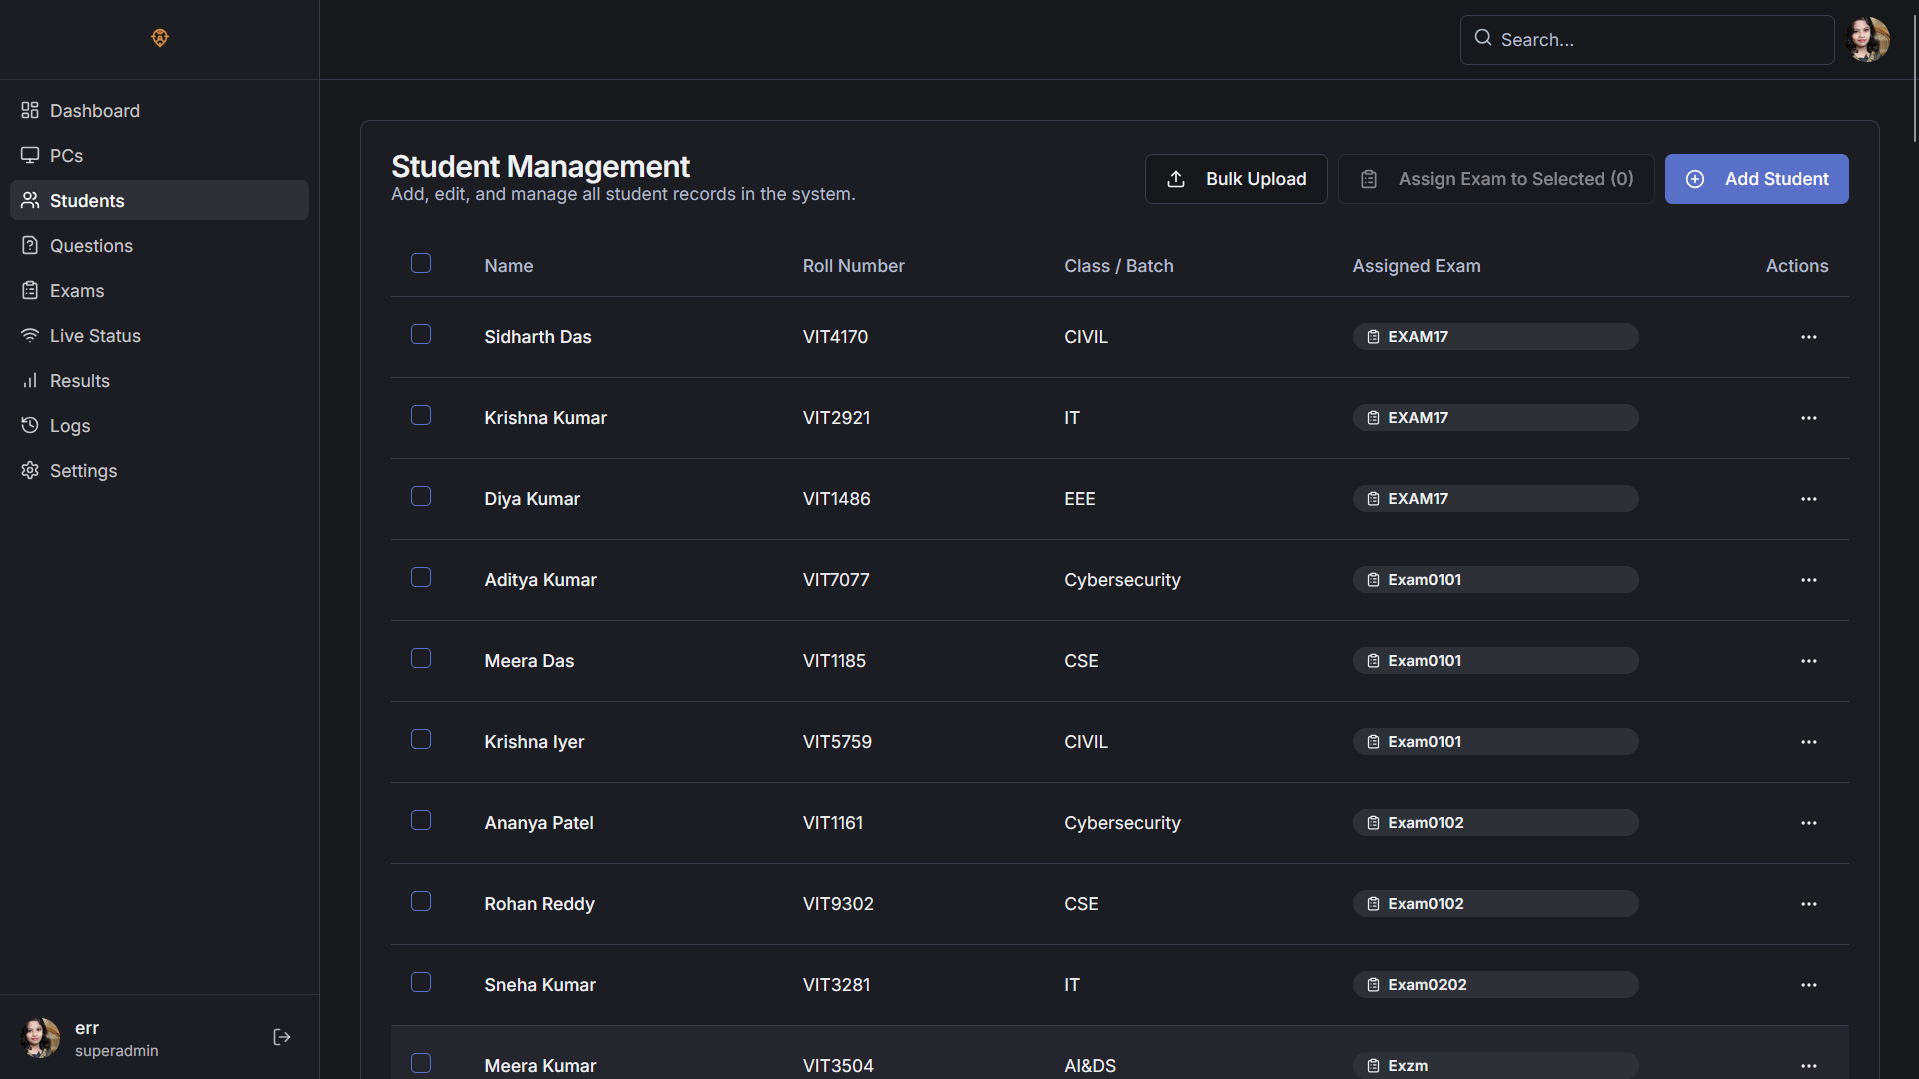Click the PCs monitor icon
Image resolution: width=1919 pixels, height=1079 pixels.
(x=30, y=156)
